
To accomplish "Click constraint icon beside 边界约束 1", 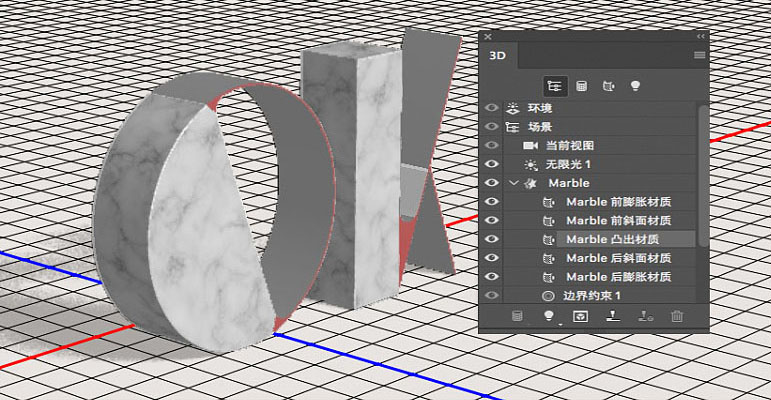I will click(548, 296).
